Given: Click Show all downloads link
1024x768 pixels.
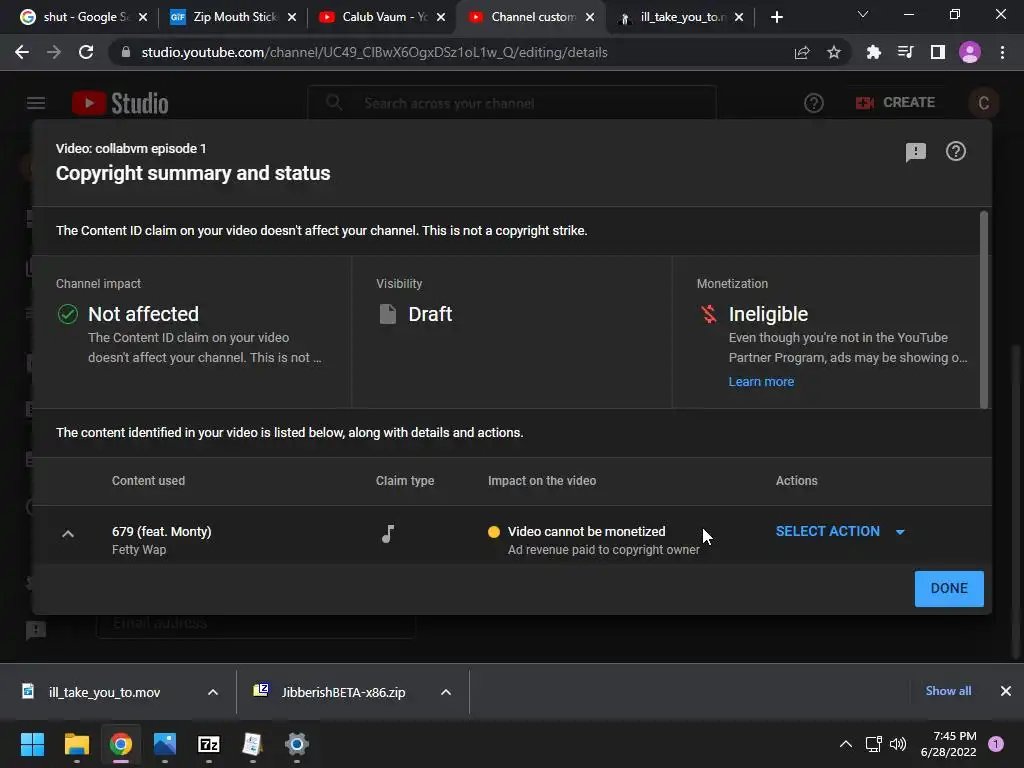Looking at the screenshot, I should pos(948,691).
